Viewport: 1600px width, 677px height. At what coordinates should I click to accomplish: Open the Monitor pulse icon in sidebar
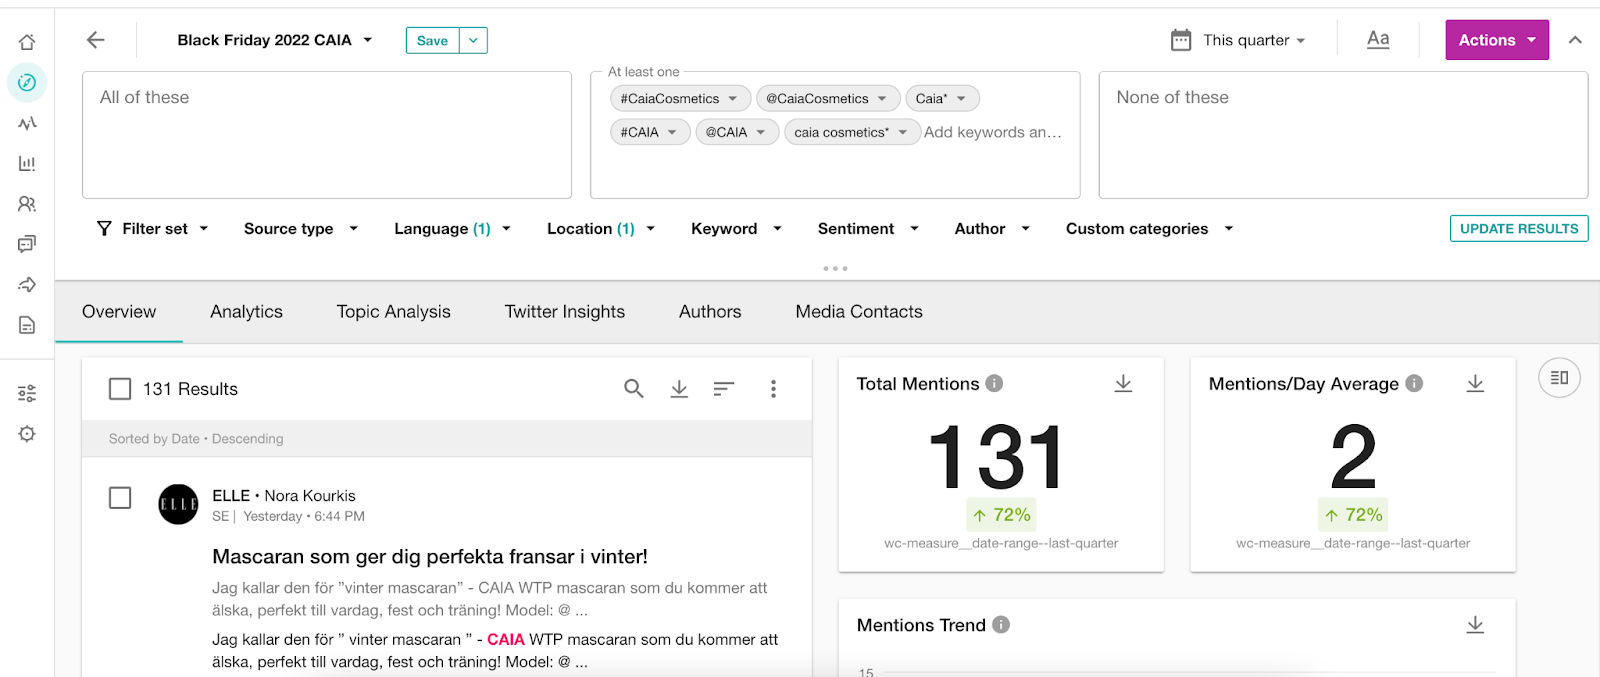pyautogui.click(x=27, y=123)
